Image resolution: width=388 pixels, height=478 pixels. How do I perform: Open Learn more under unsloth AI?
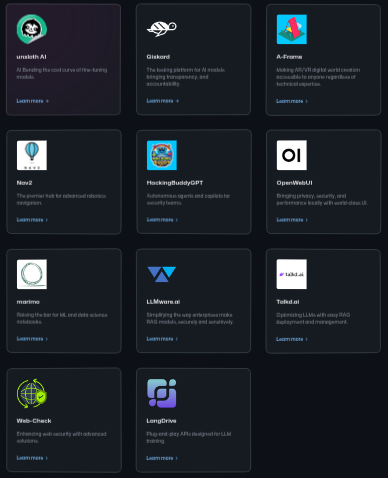(x=33, y=101)
